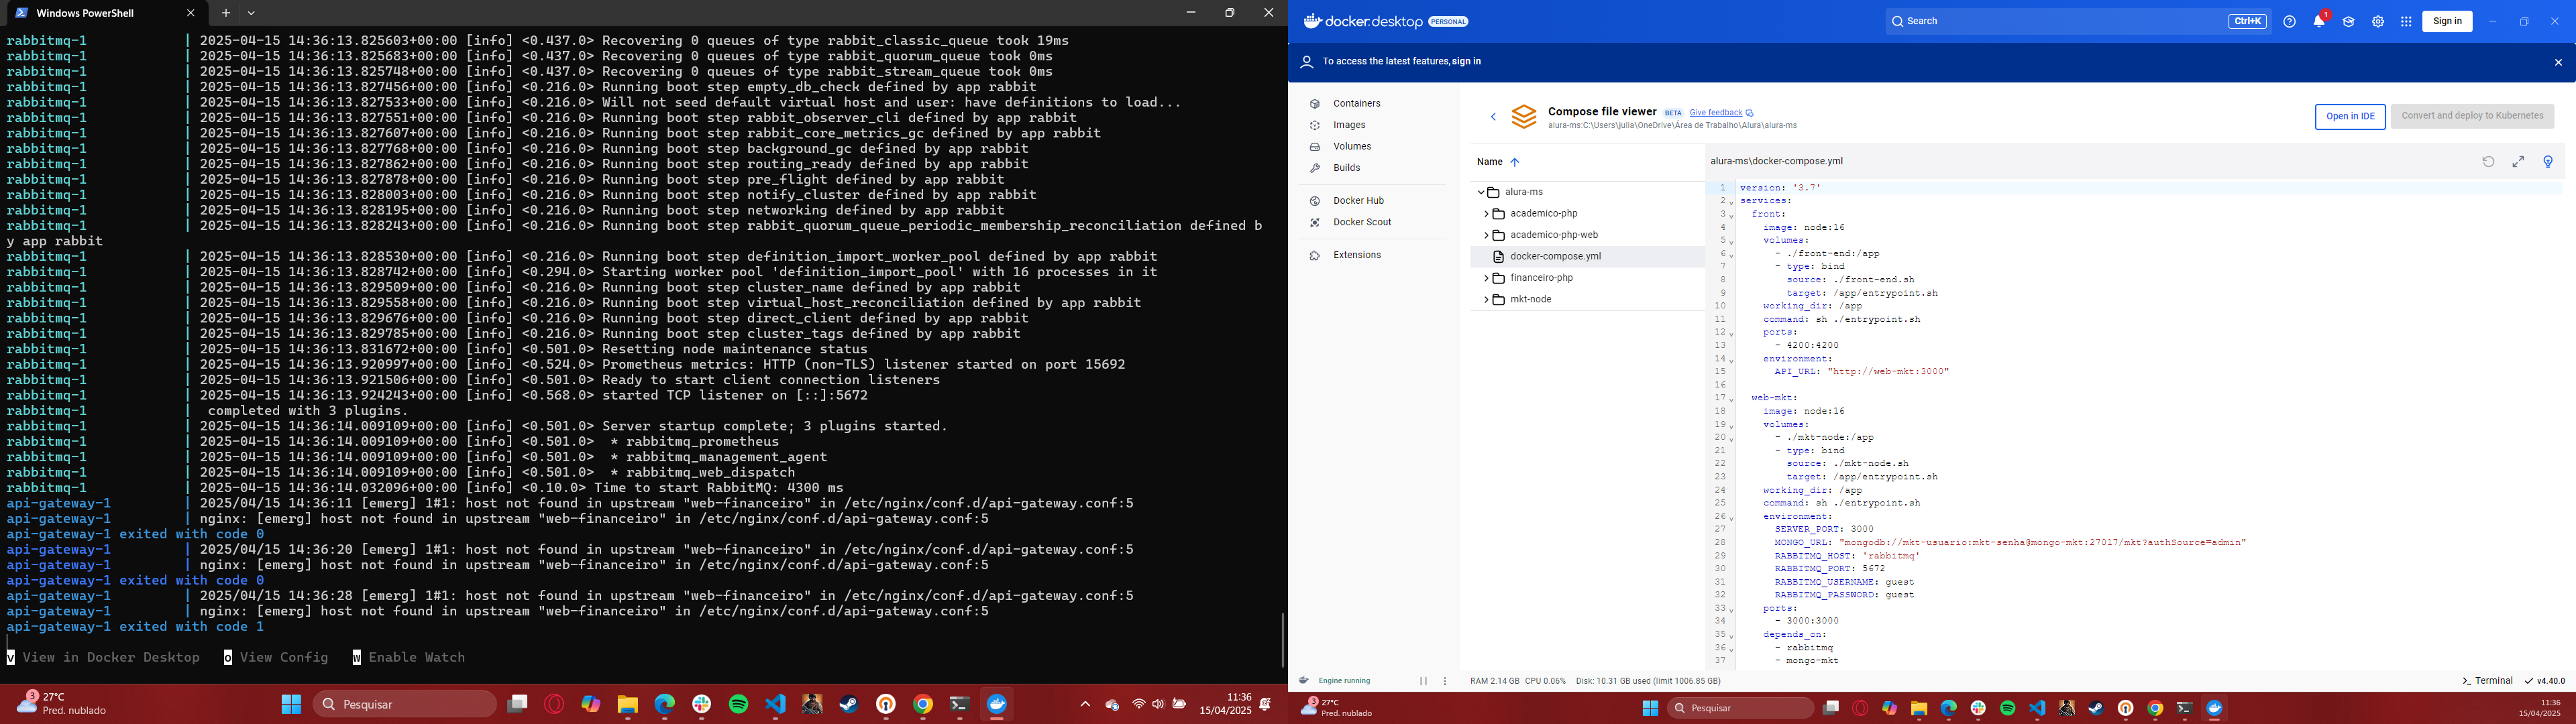2576x724 pixels.
Task: Expand the compose editor to fullscreen
Action: pos(2518,162)
